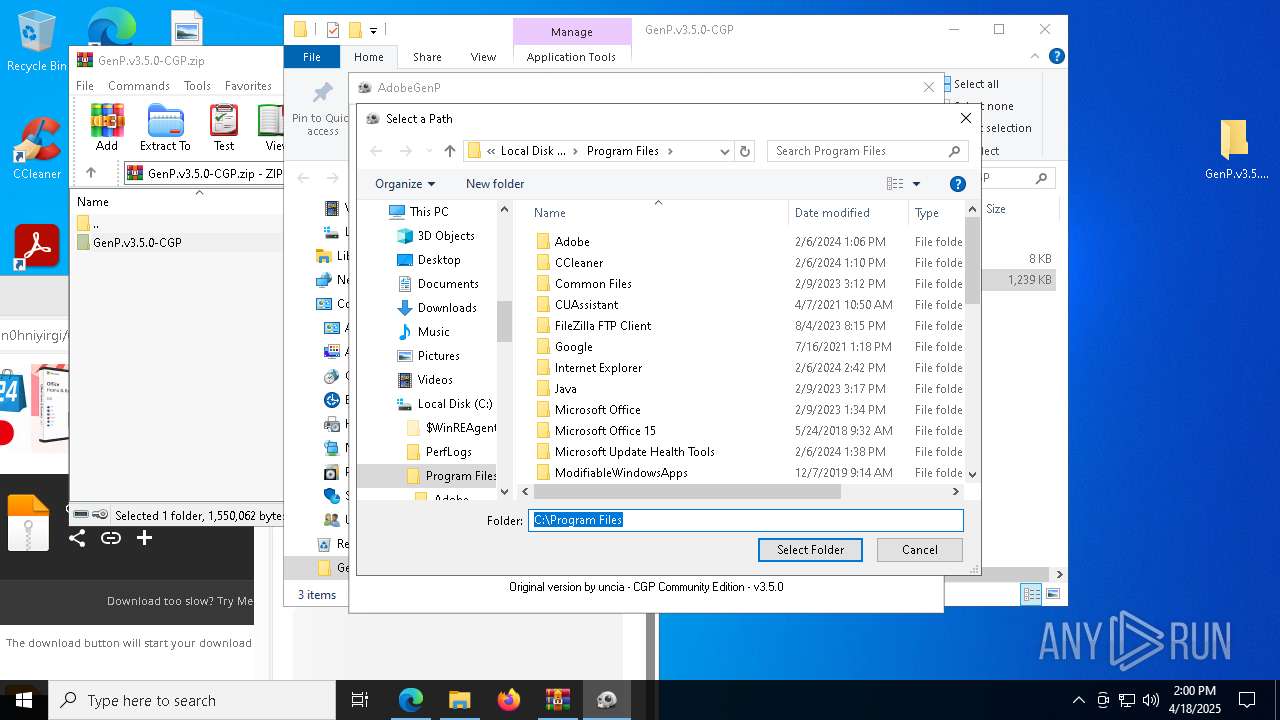Click Local Disk breadcrumb in address bar

[533, 151]
